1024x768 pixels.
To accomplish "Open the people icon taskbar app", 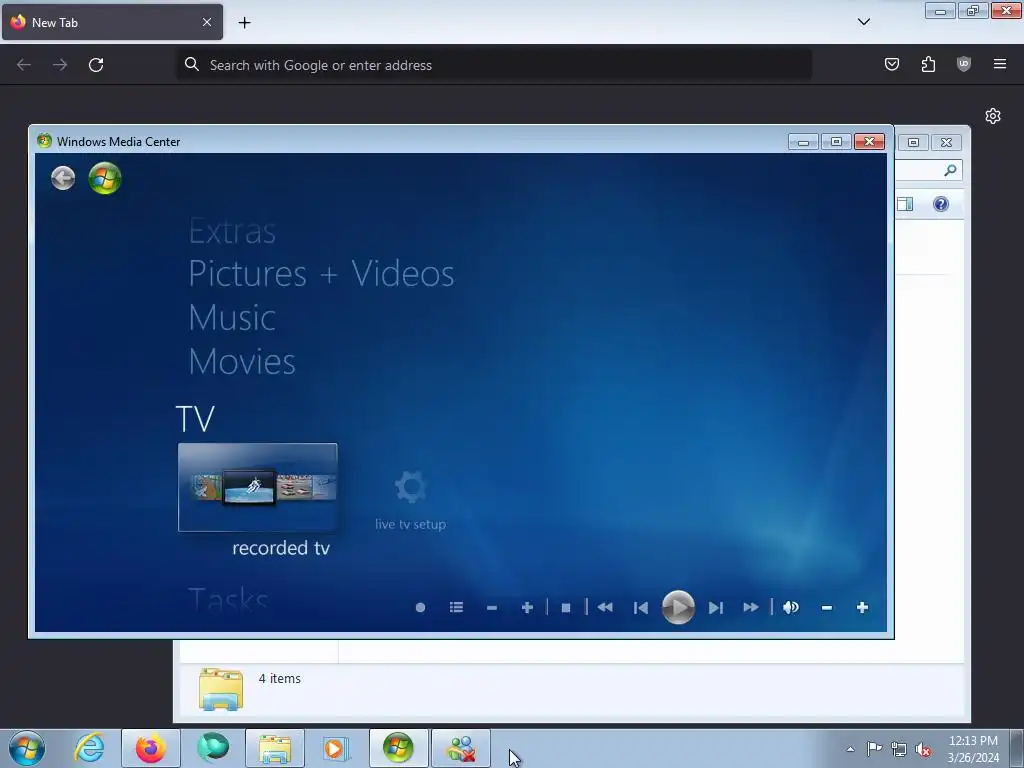I will pos(460,748).
